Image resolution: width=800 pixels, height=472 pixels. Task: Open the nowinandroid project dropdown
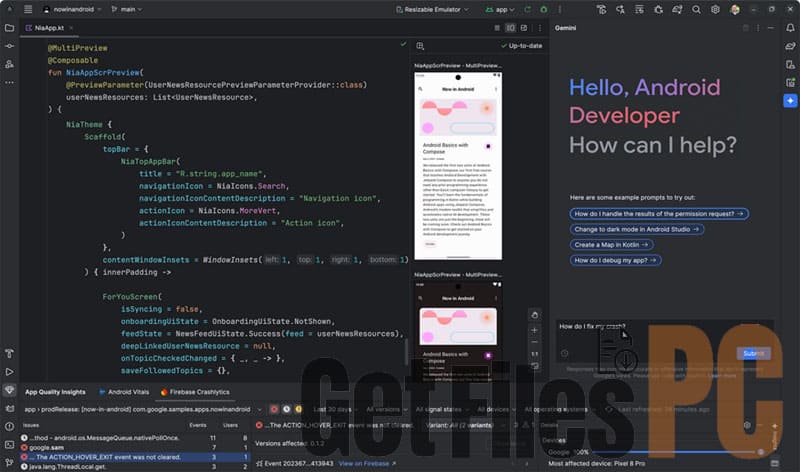click(72, 9)
